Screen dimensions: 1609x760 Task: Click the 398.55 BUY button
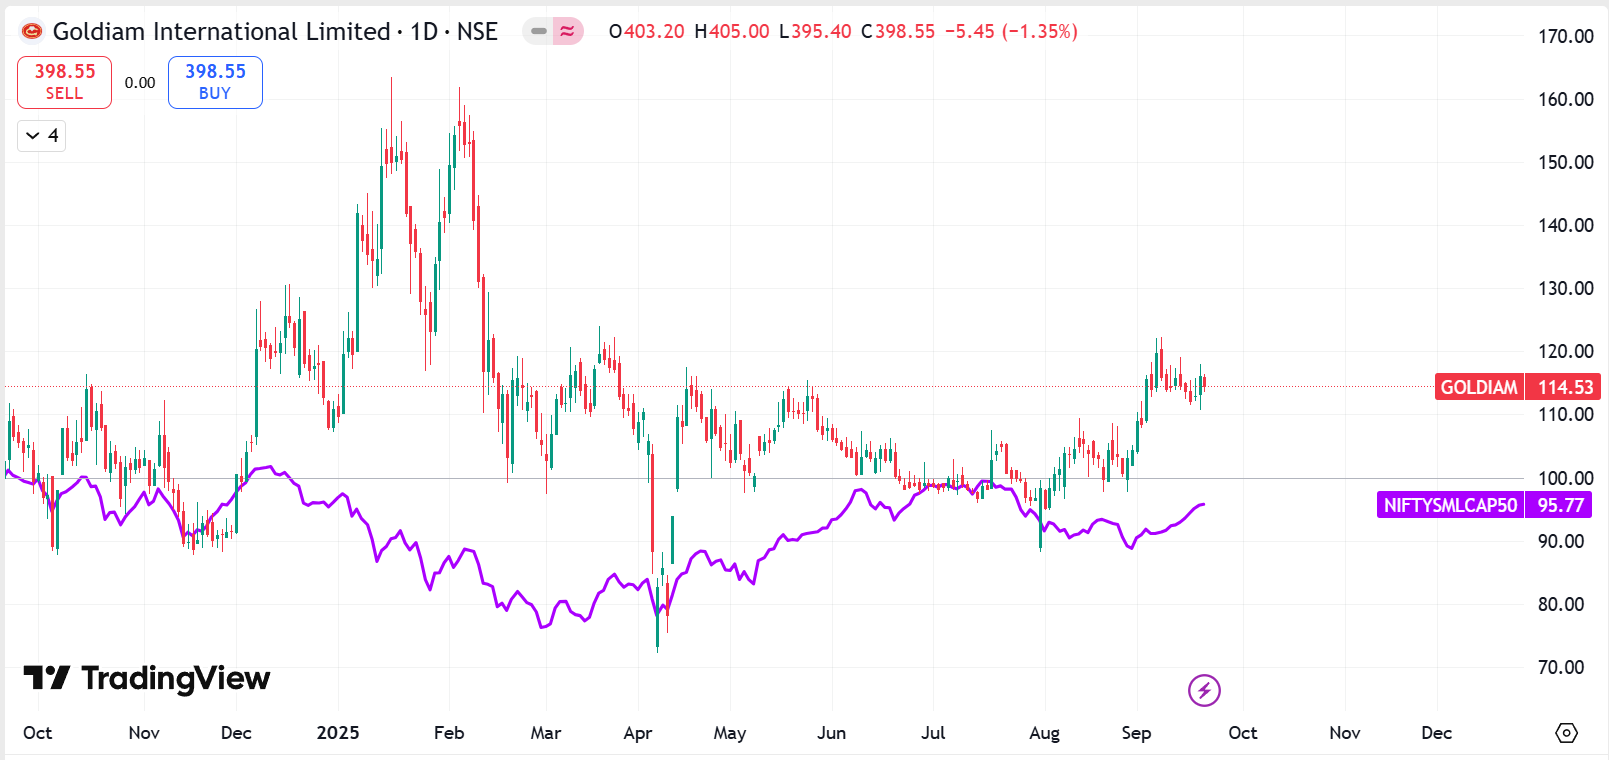tap(215, 82)
